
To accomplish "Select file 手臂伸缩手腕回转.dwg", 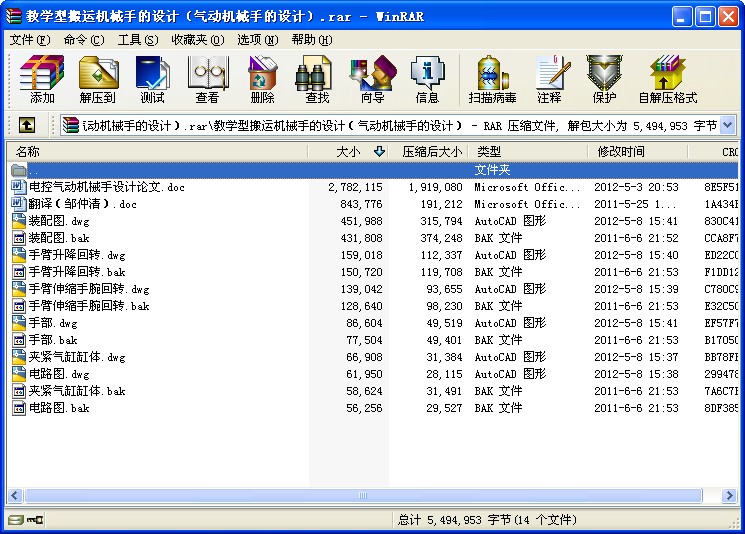I will click(x=89, y=289).
